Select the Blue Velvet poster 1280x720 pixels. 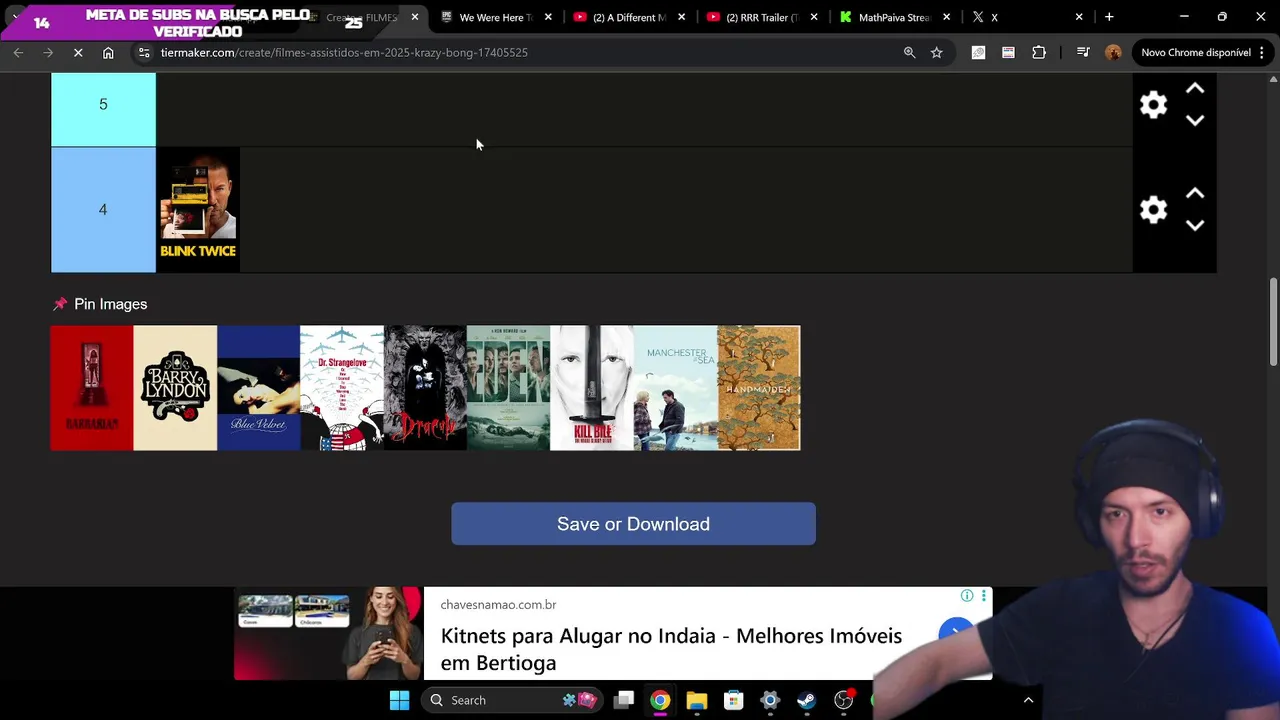tap(258, 388)
